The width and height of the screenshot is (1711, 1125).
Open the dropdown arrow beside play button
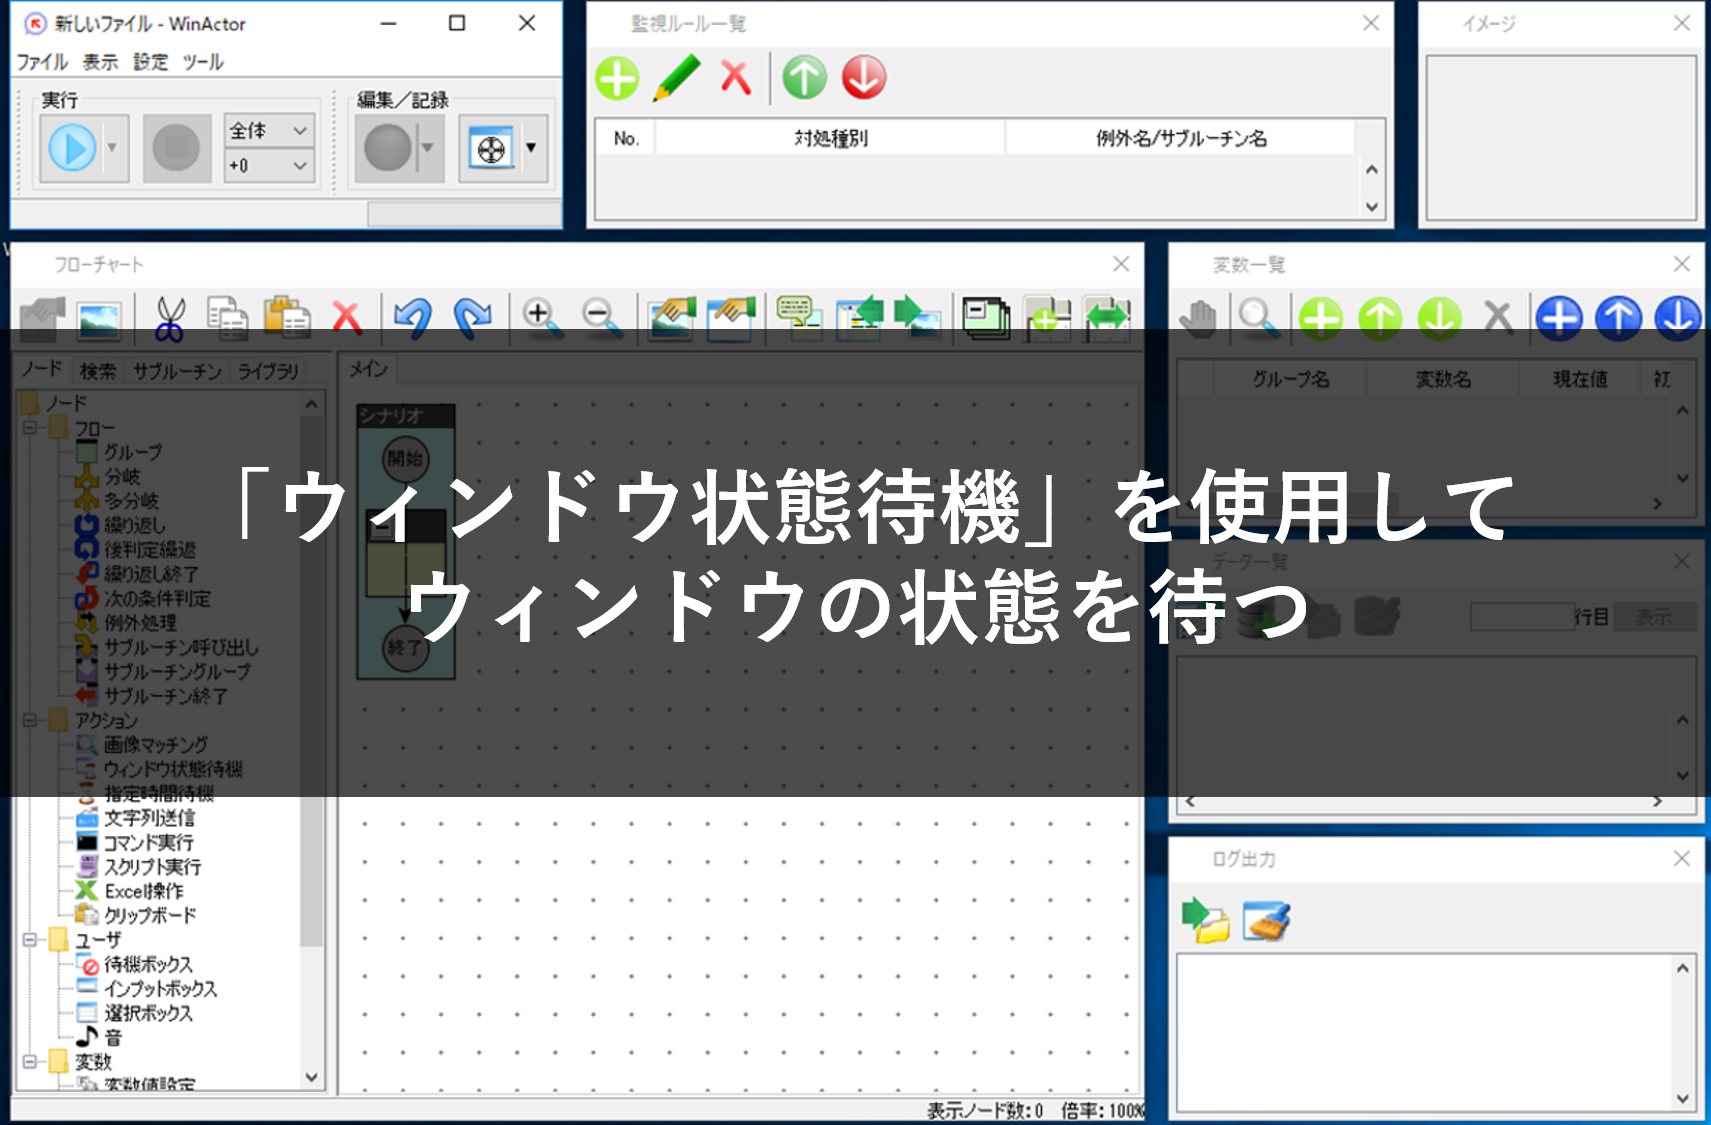coord(113,148)
